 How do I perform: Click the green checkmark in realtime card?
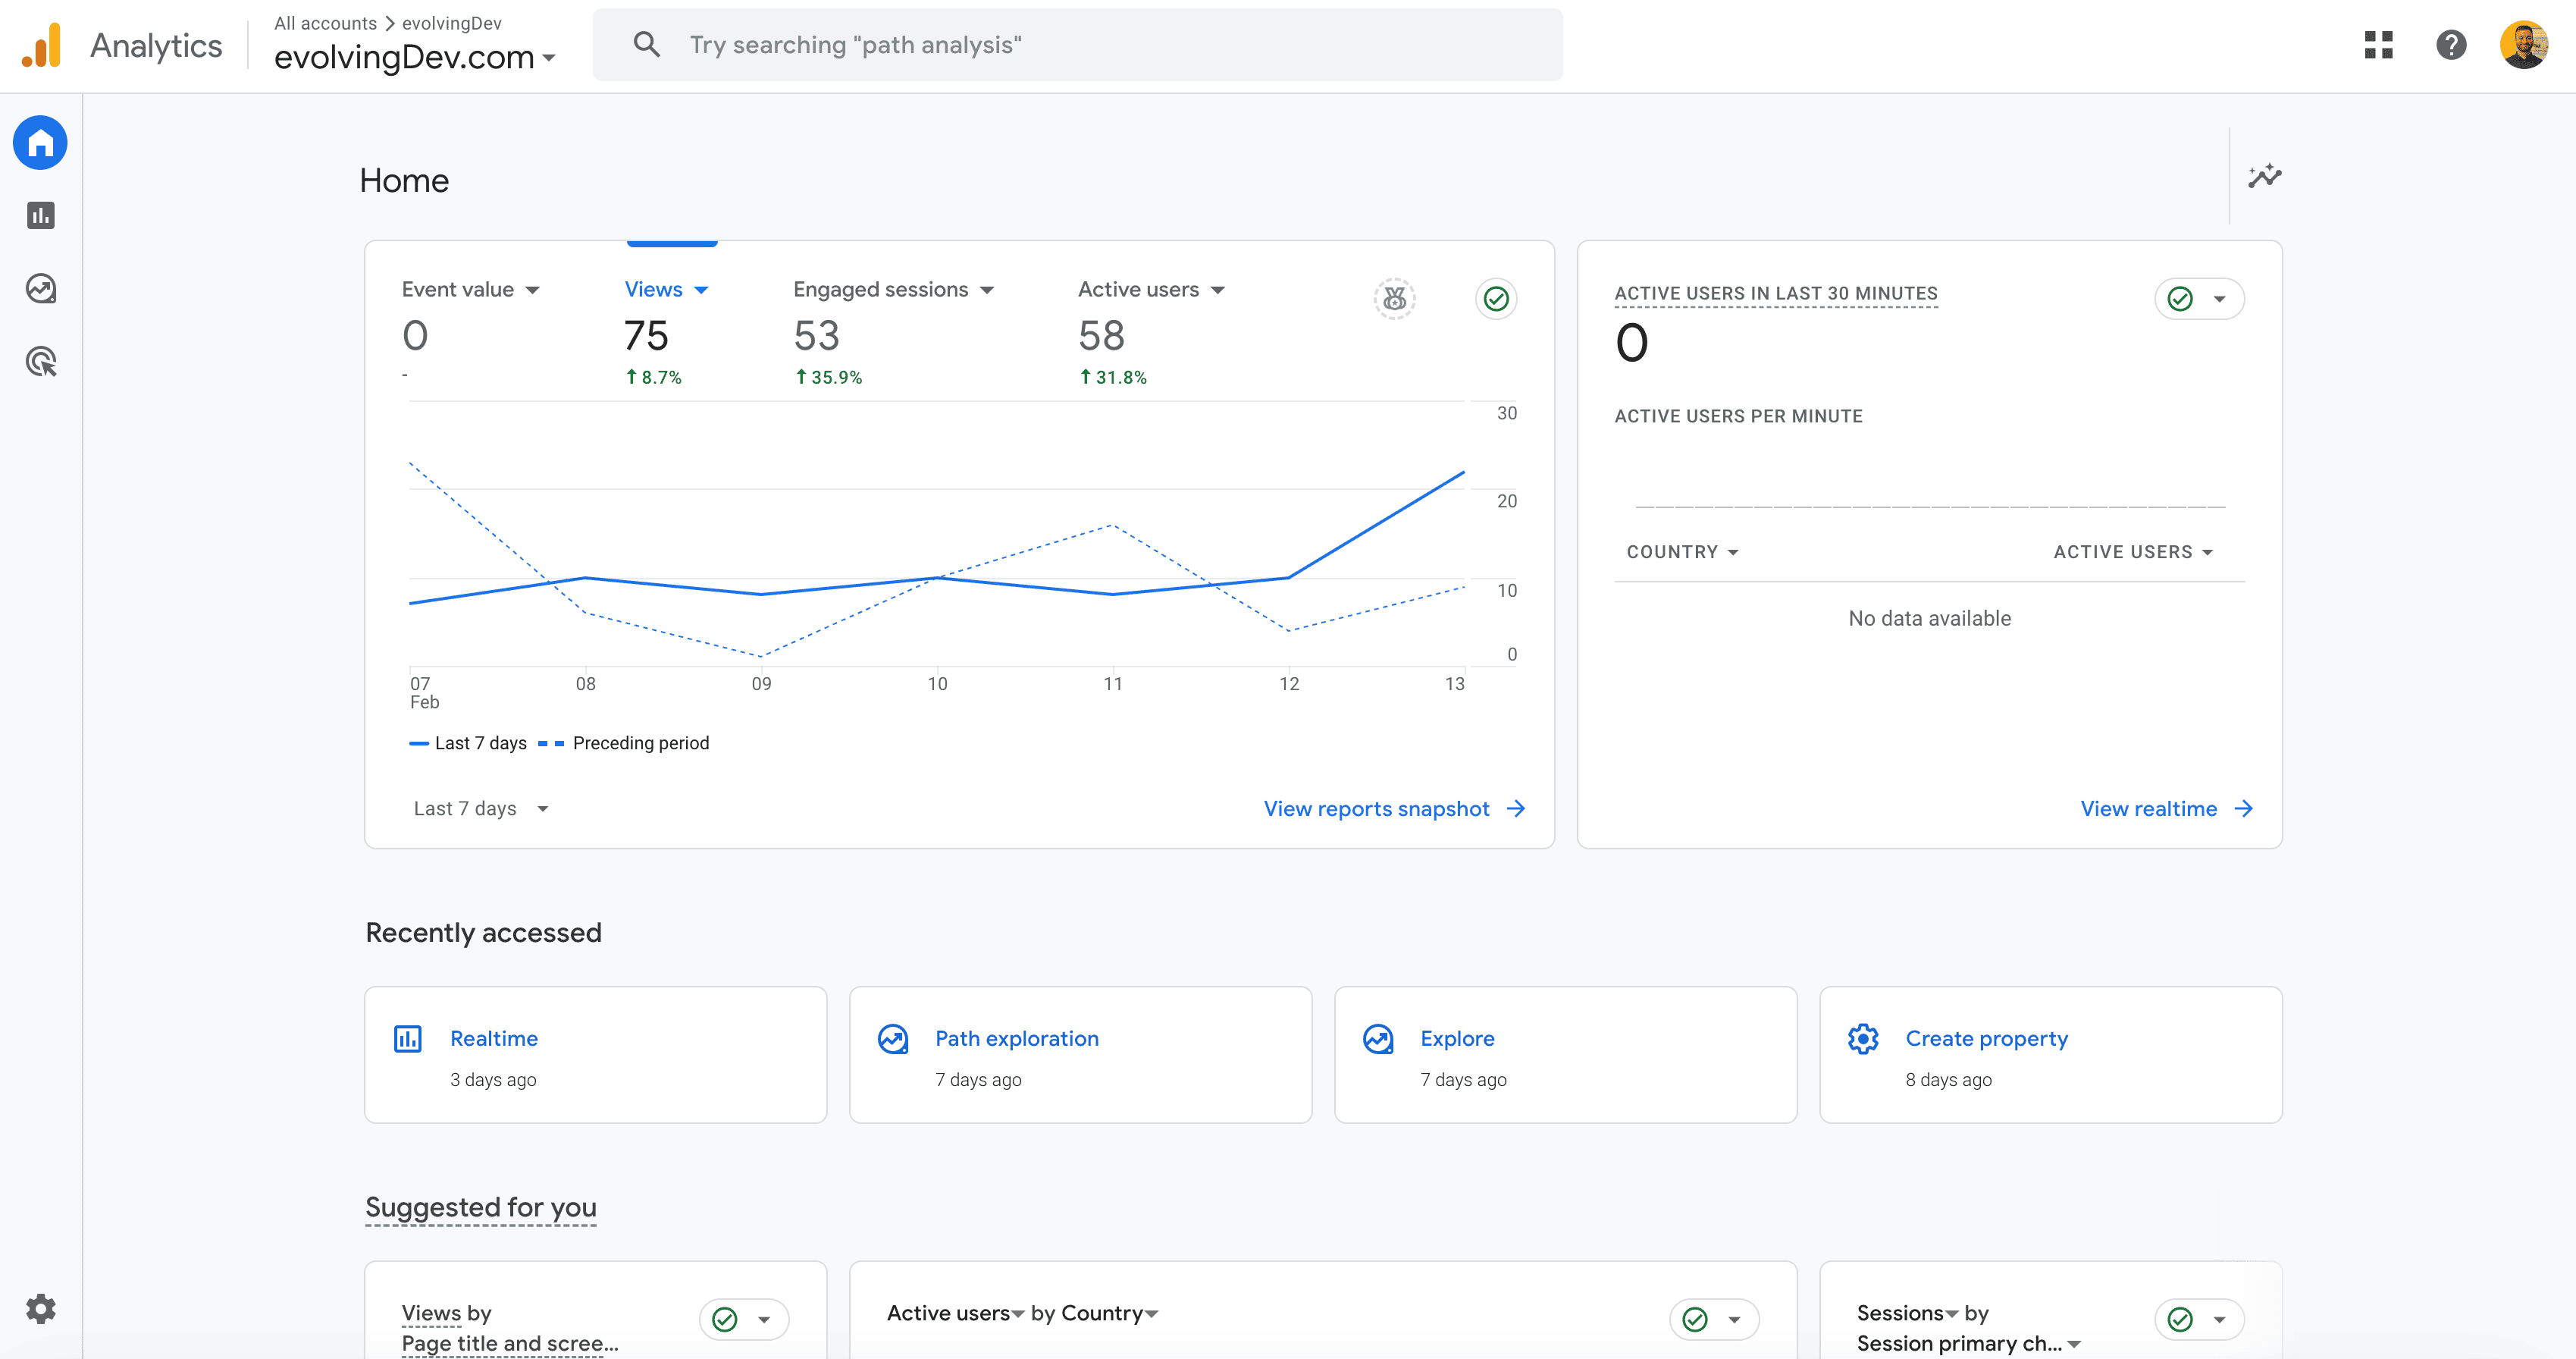click(2180, 299)
